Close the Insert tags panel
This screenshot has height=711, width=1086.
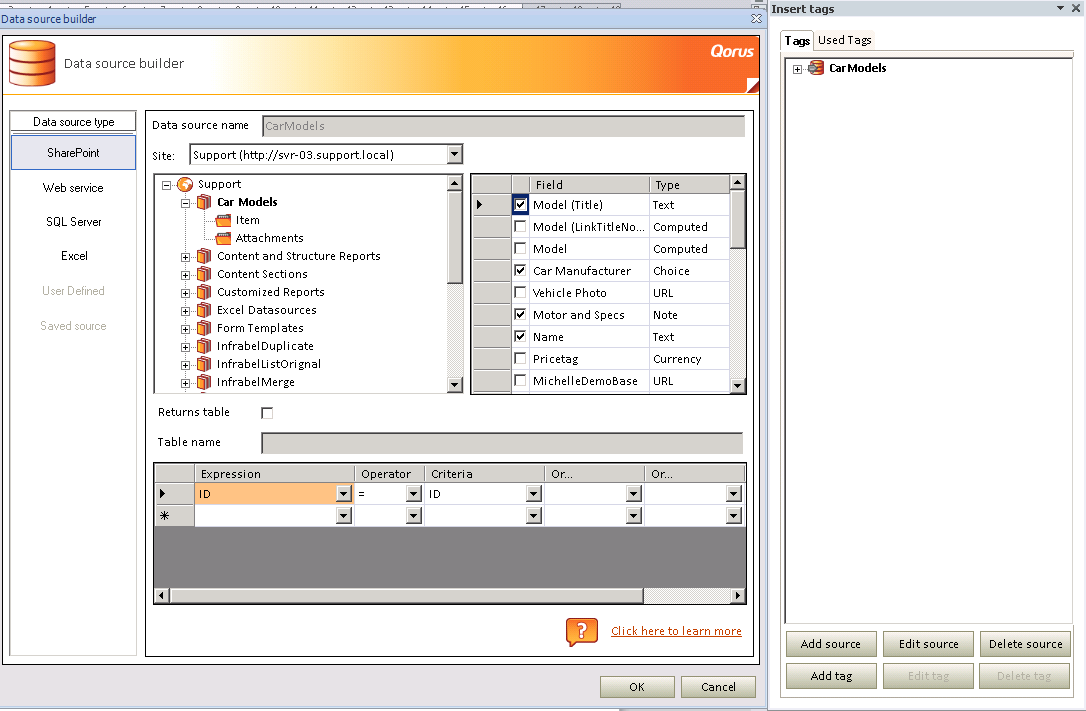1076,8
